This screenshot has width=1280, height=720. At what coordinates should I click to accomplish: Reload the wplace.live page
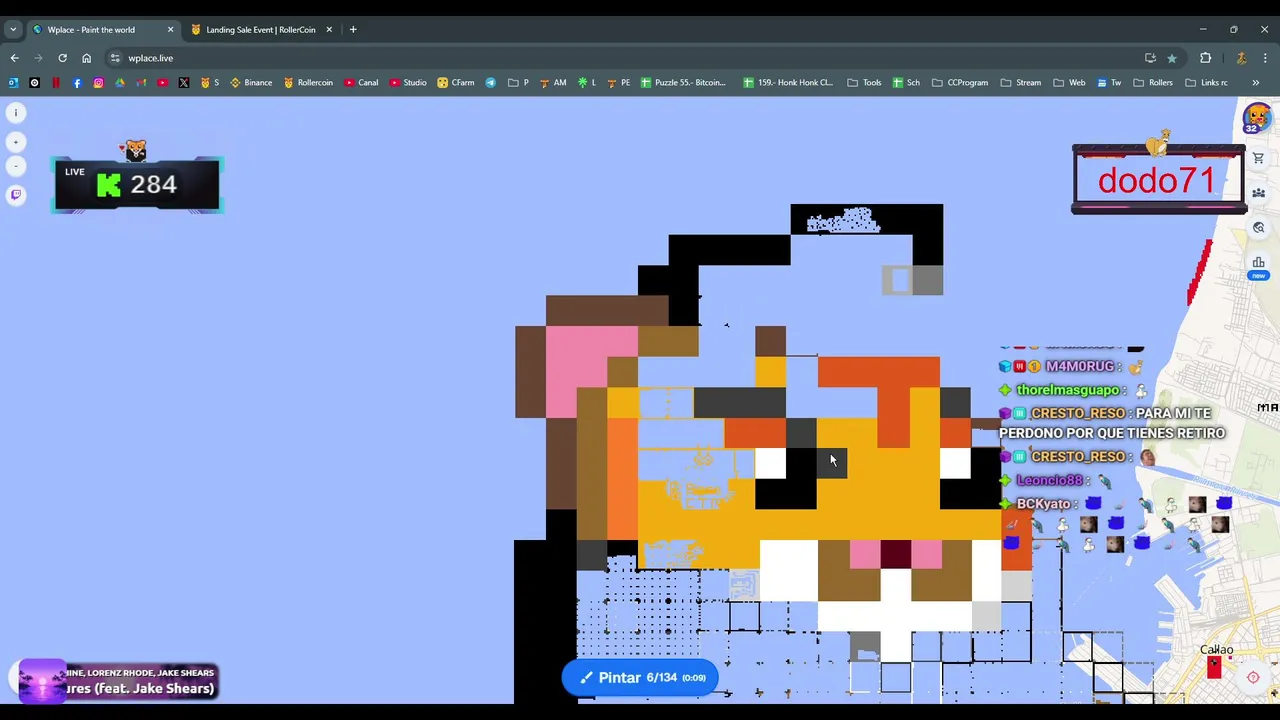[x=62, y=58]
